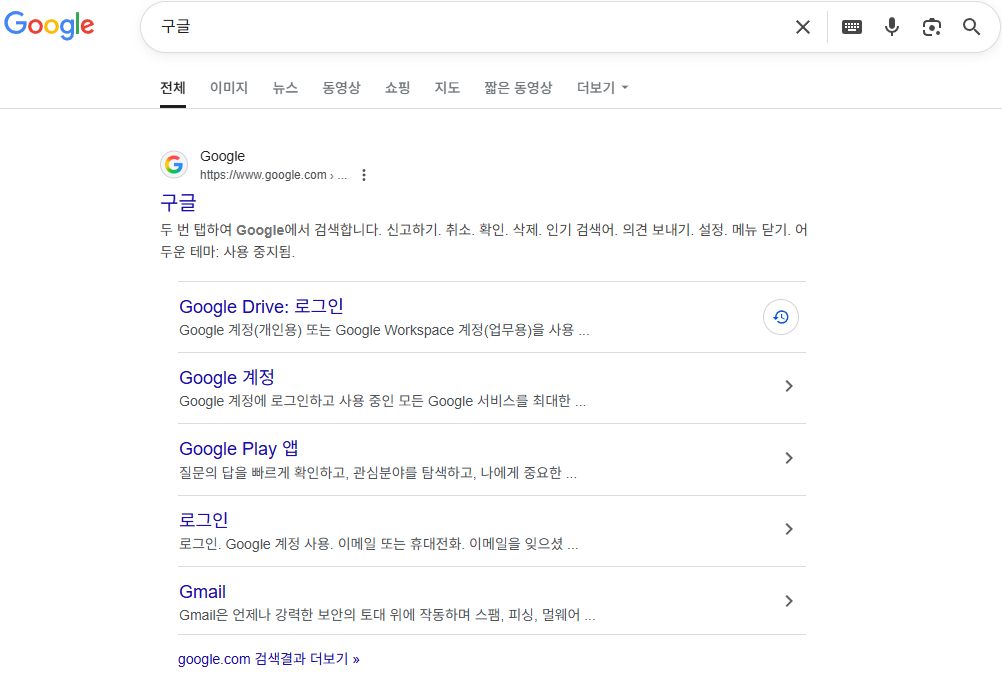Open the 더보기 dropdown in tabs

point(603,88)
